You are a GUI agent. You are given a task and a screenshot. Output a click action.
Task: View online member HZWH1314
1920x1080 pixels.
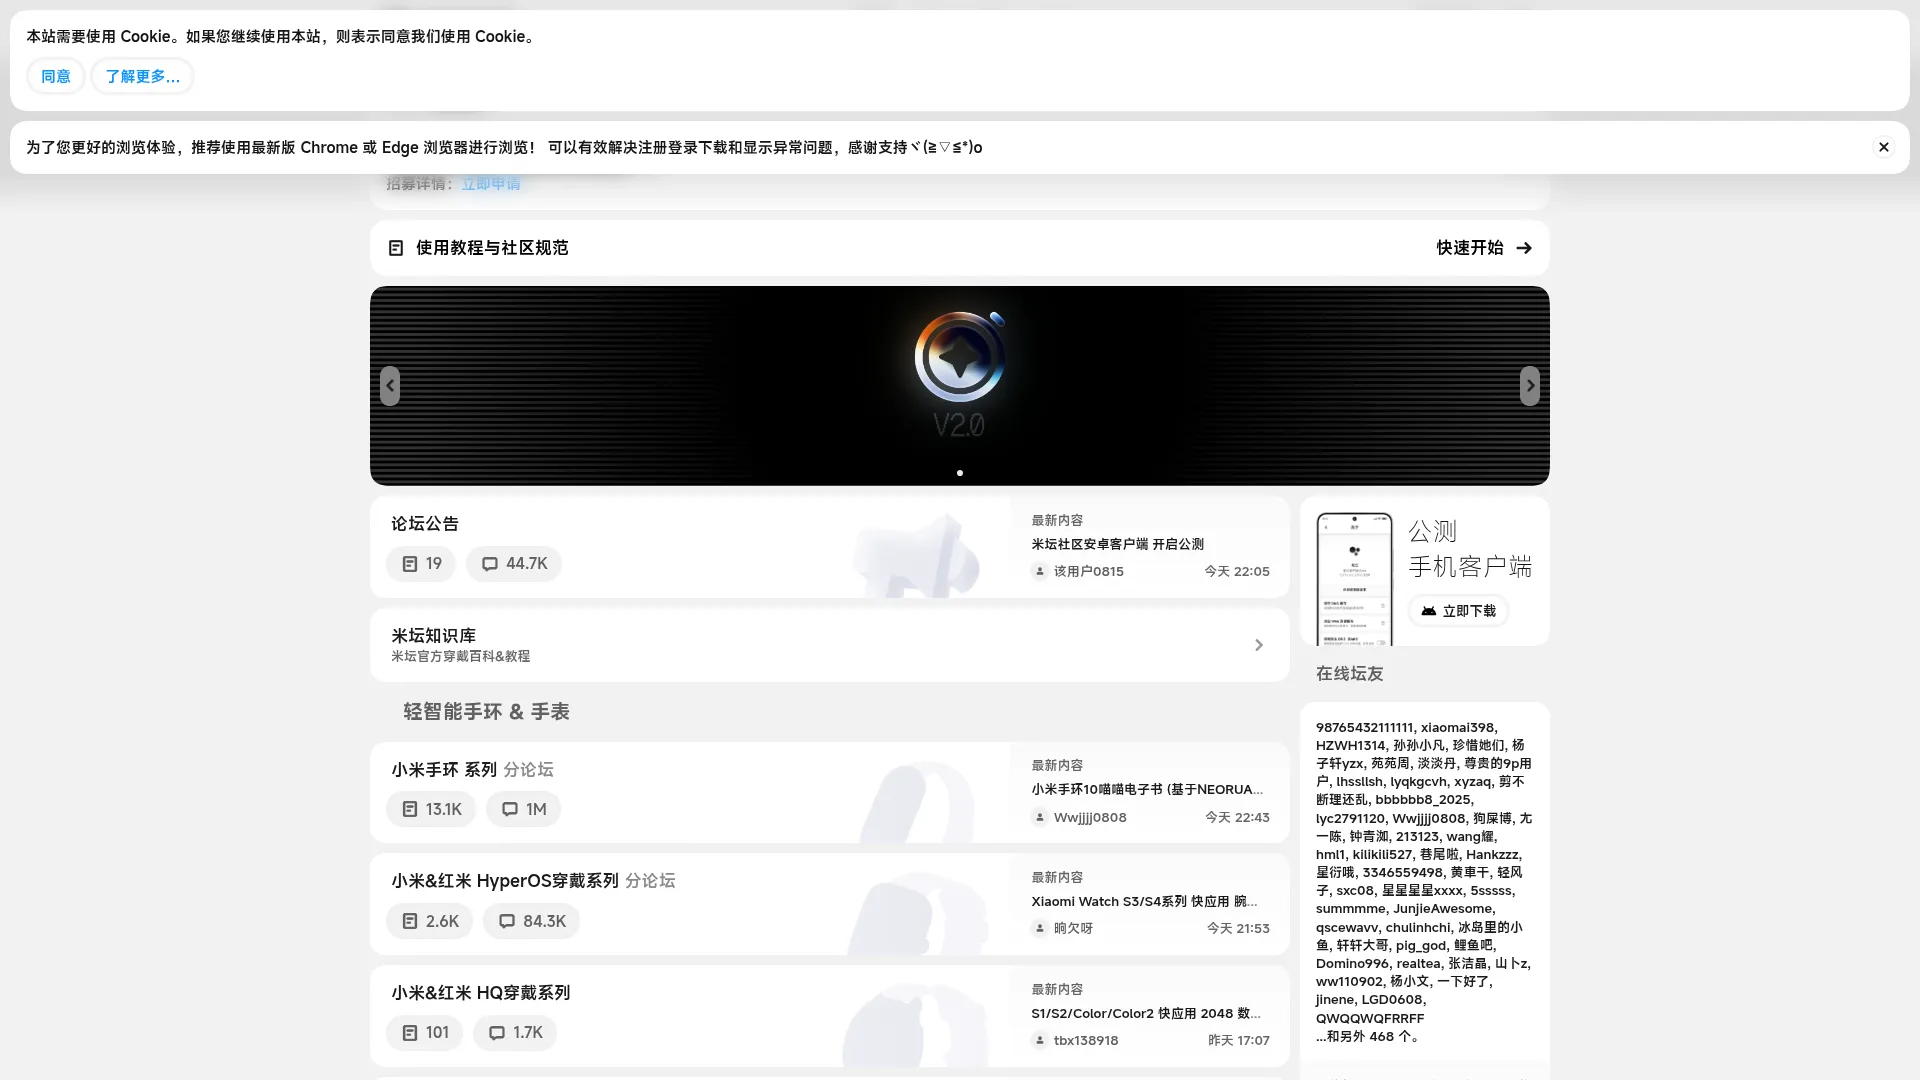coord(1351,746)
